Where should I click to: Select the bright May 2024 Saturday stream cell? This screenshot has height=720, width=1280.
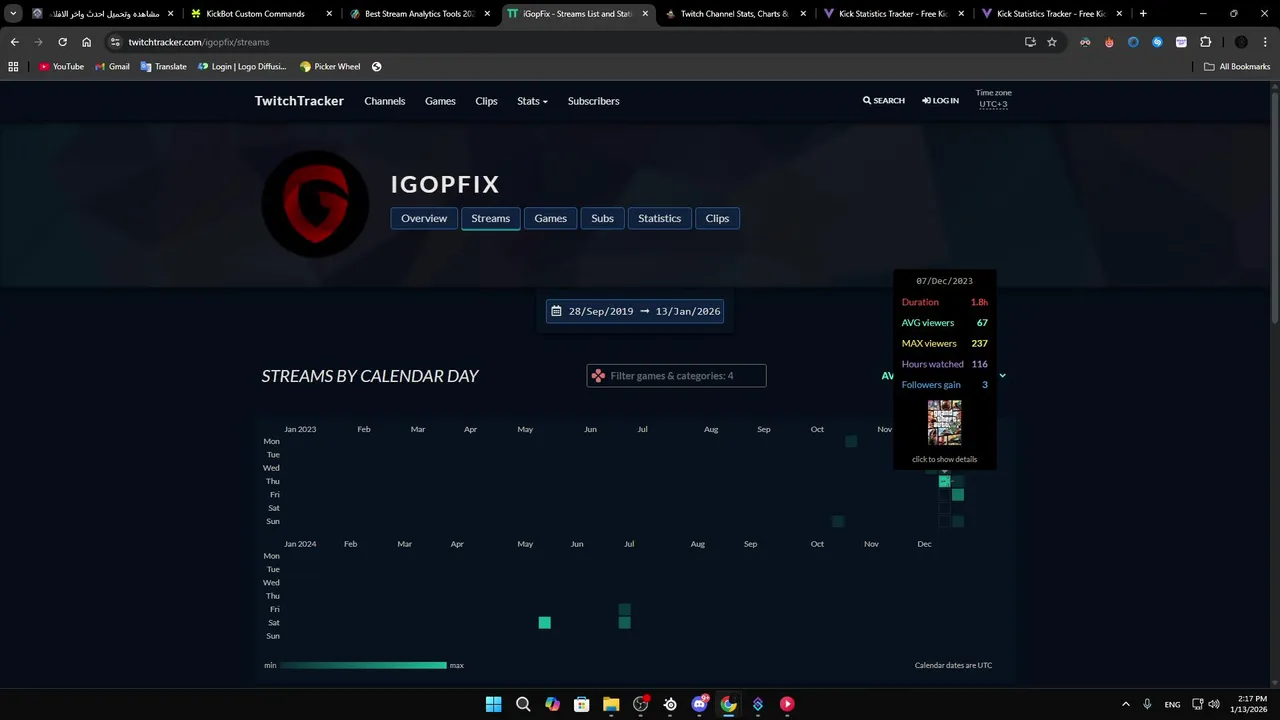pyautogui.click(x=544, y=622)
